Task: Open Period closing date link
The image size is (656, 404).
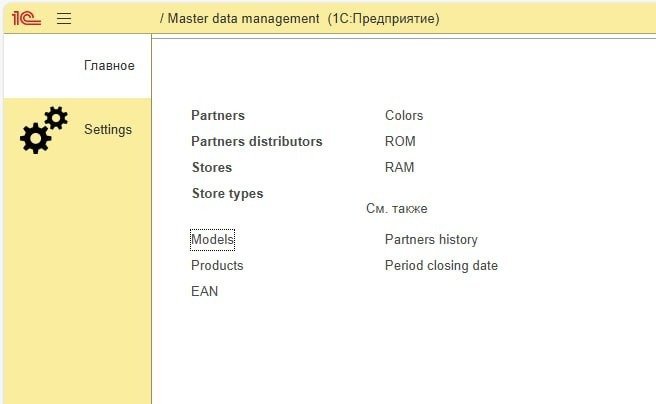Action: [x=441, y=266]
